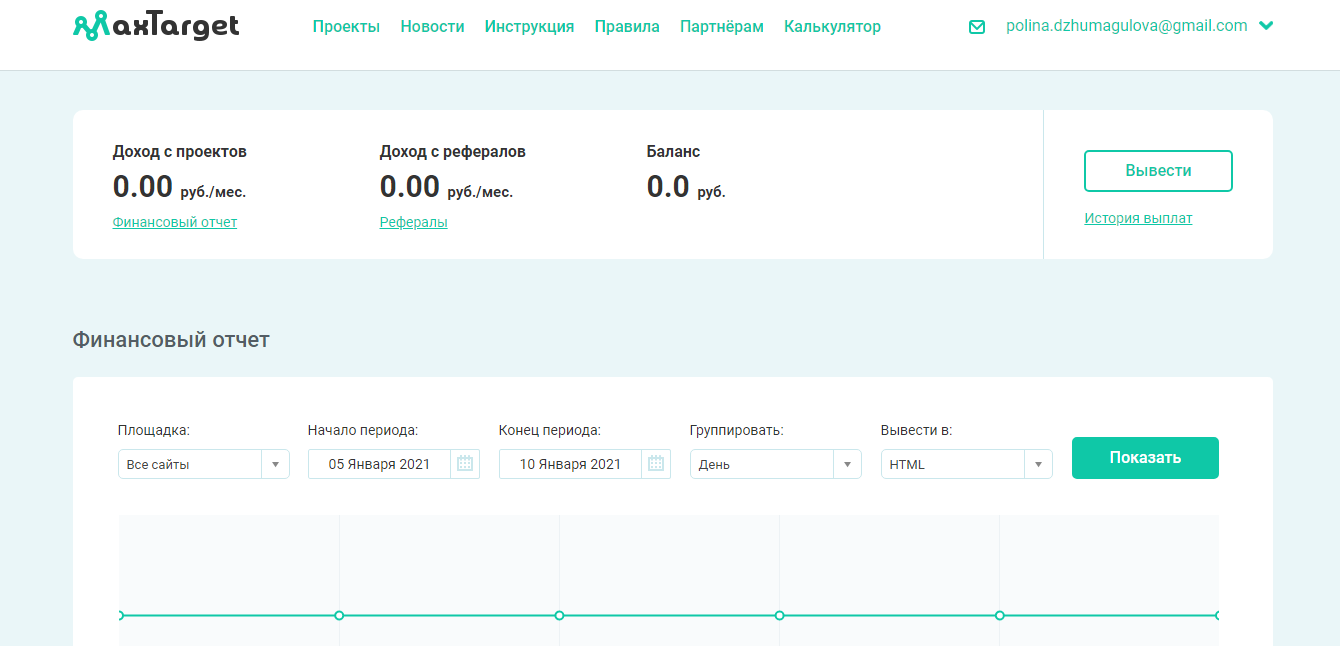Open the Площадка 'Все сайты' dropdown
This screenshot has width=1340, height=646.
click(x=204, y=464)
